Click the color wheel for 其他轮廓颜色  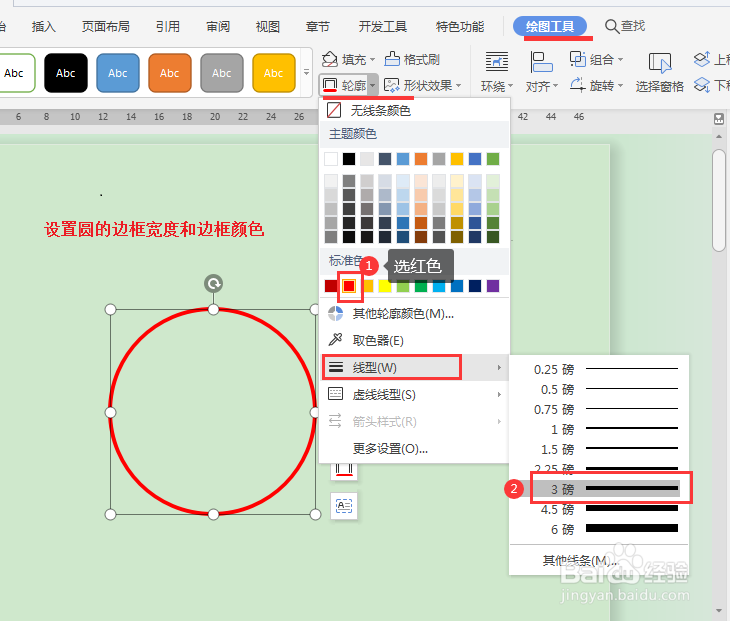click(x=335, y=314)
